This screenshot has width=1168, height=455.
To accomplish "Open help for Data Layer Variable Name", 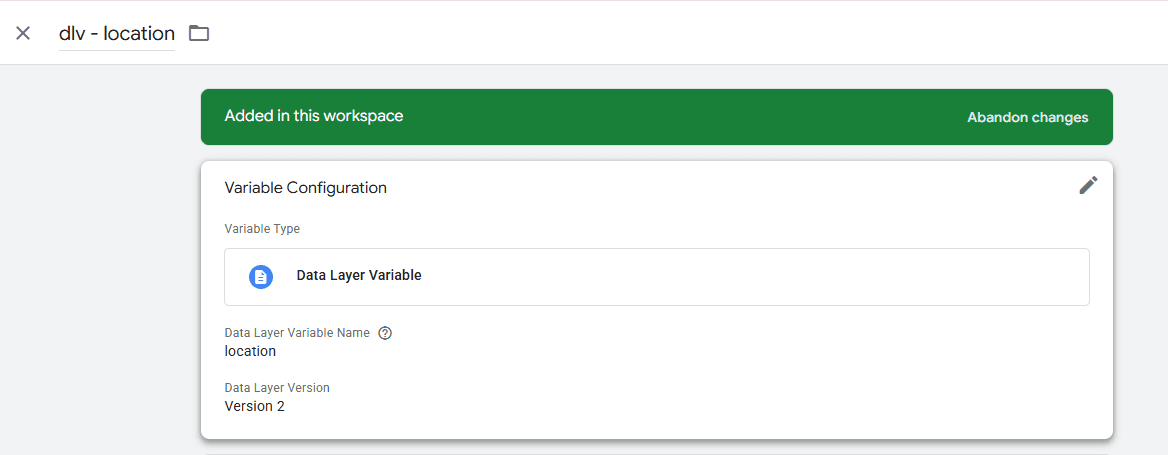I will pos(385,333).
